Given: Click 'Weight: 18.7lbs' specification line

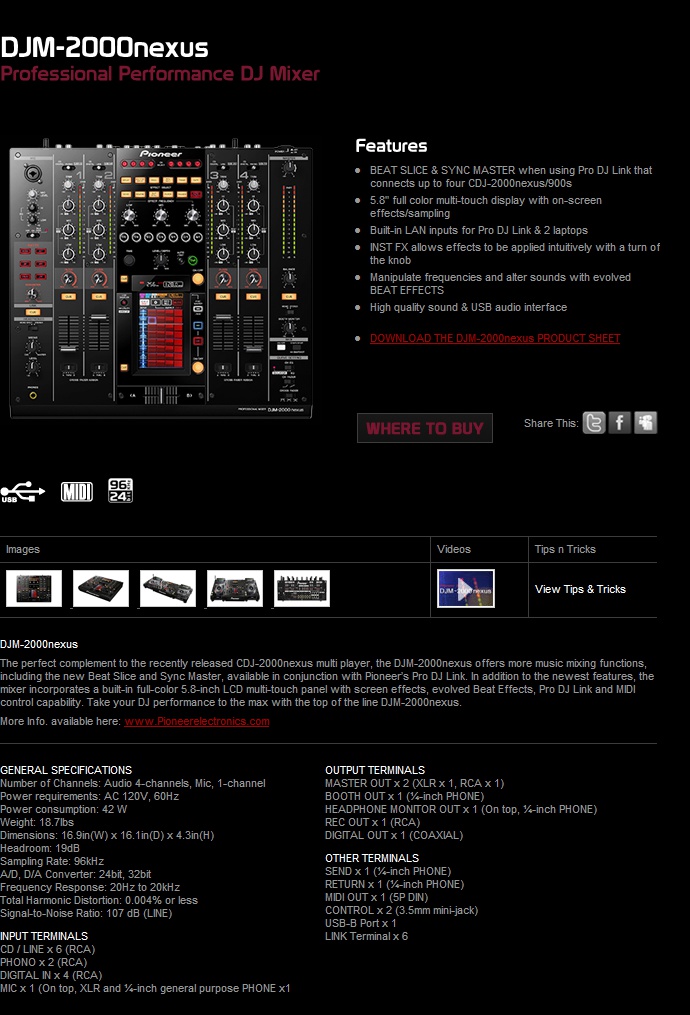Looking at the screenshot, I should coord(37,822).
